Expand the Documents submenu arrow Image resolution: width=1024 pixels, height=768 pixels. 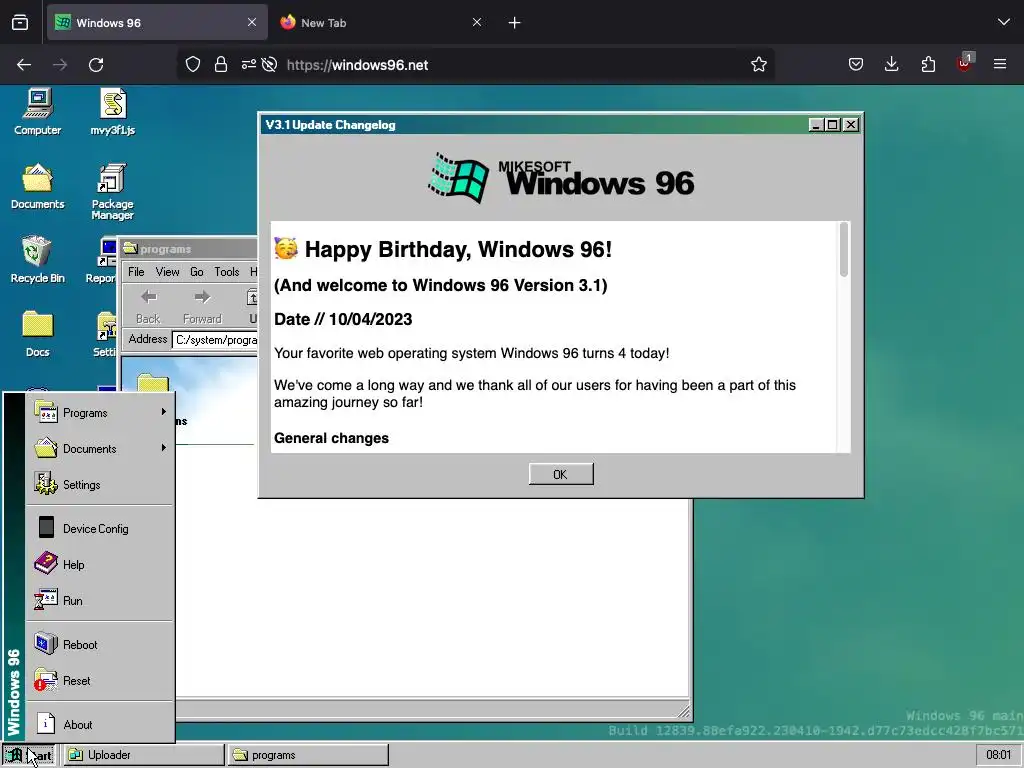163,448
